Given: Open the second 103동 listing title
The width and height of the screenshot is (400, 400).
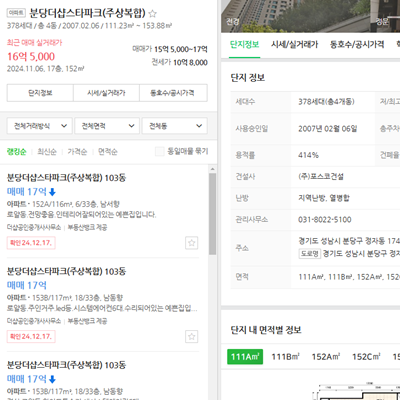Looking at the screenshot, I should coord(66,271).
